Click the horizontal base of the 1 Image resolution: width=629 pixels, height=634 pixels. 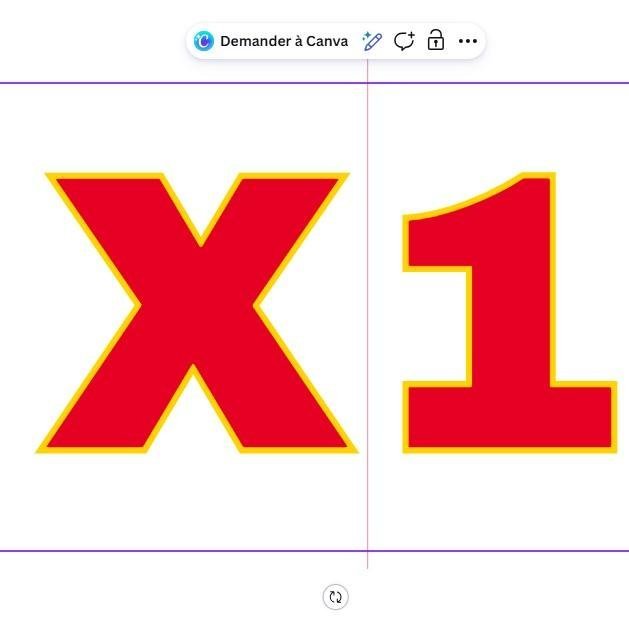tap(510, 417)
